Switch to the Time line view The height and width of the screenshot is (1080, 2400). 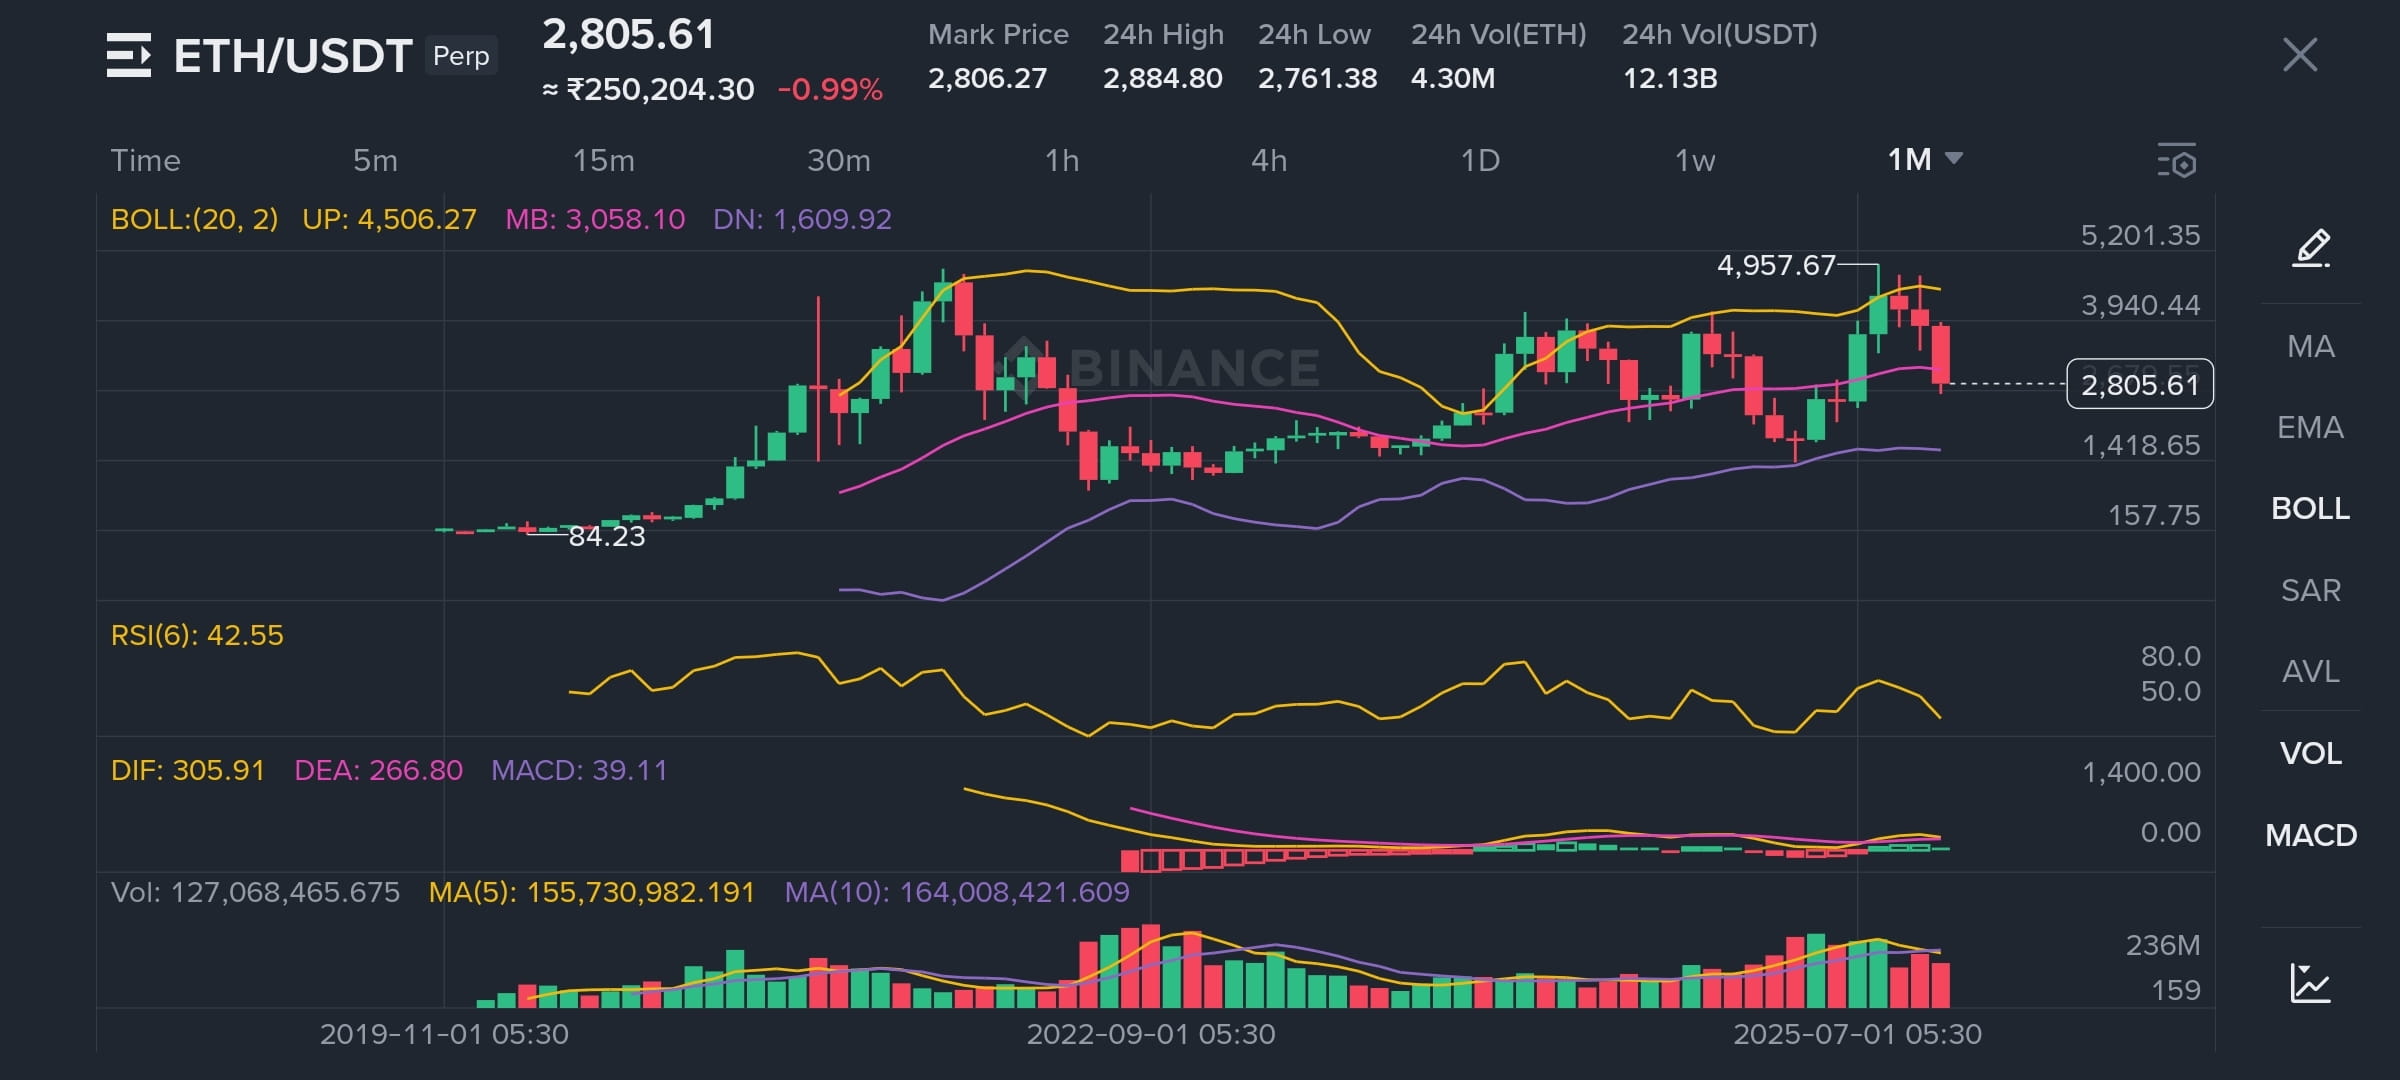[145, 160]
